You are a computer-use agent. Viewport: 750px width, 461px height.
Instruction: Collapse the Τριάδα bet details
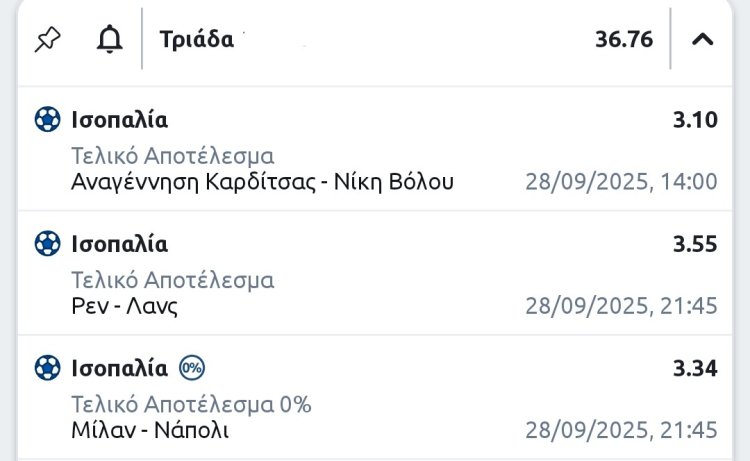click(703, 40)
